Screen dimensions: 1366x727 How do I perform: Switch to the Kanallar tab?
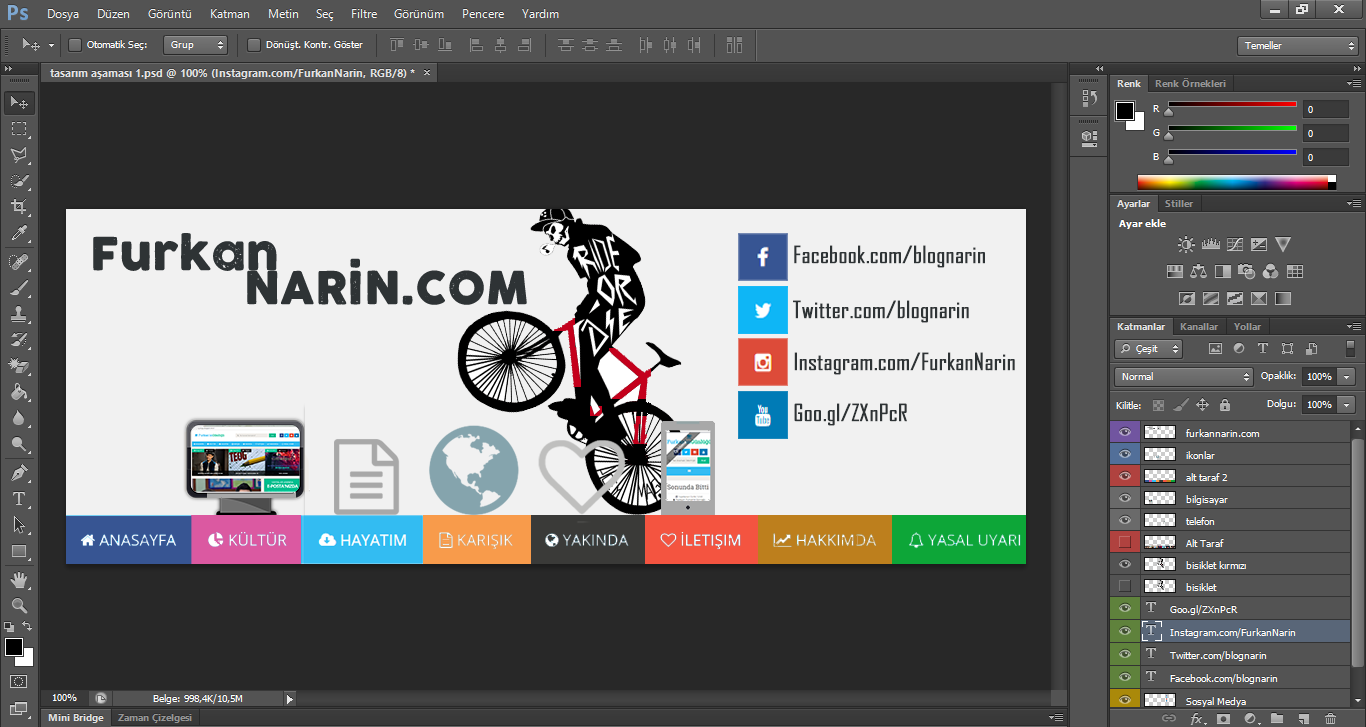(x=1199, y=327)
